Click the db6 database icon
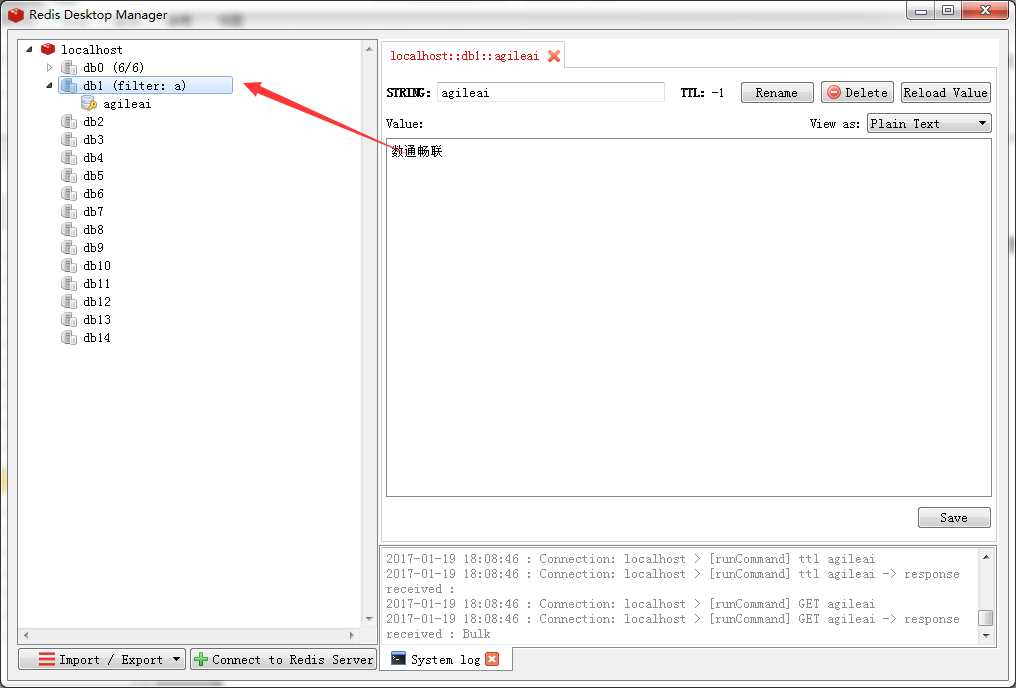This screenshot has width=1016, height=688. click(x=69, y=194)
